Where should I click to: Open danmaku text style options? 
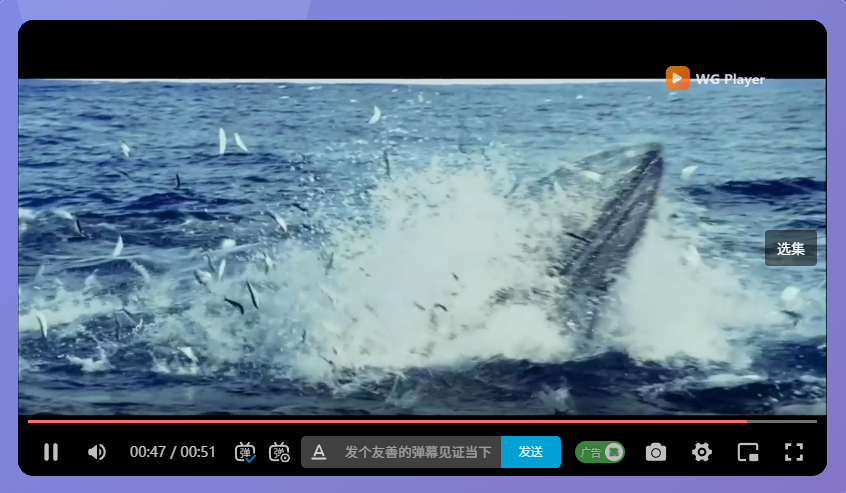click(x=319, y=452)
